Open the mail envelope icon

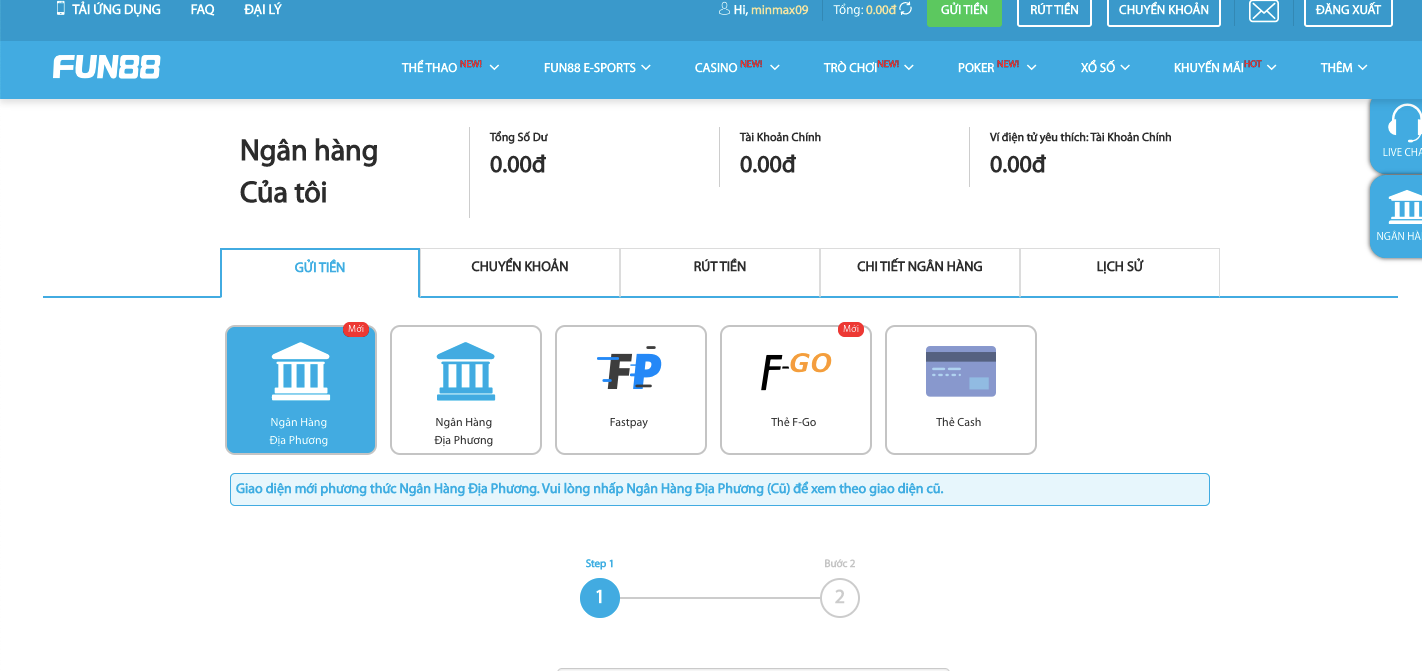click(1264, 11)
